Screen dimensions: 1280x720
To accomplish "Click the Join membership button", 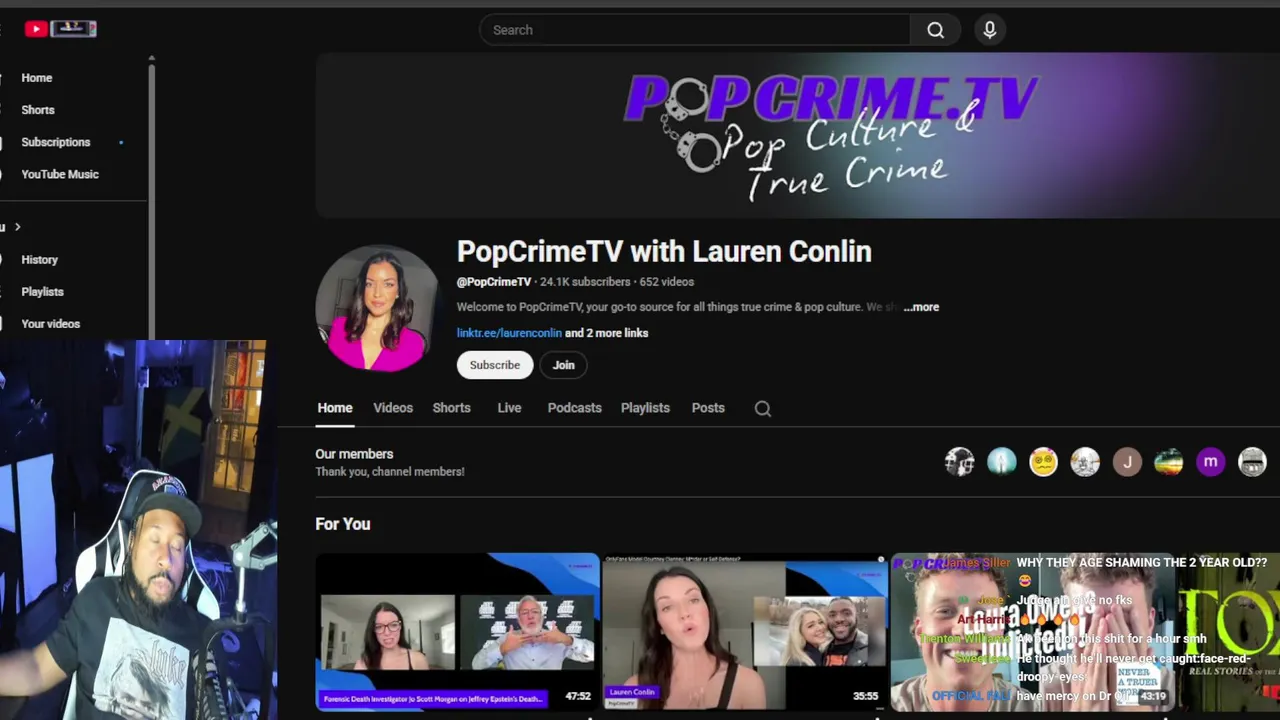I will point(564,365).
